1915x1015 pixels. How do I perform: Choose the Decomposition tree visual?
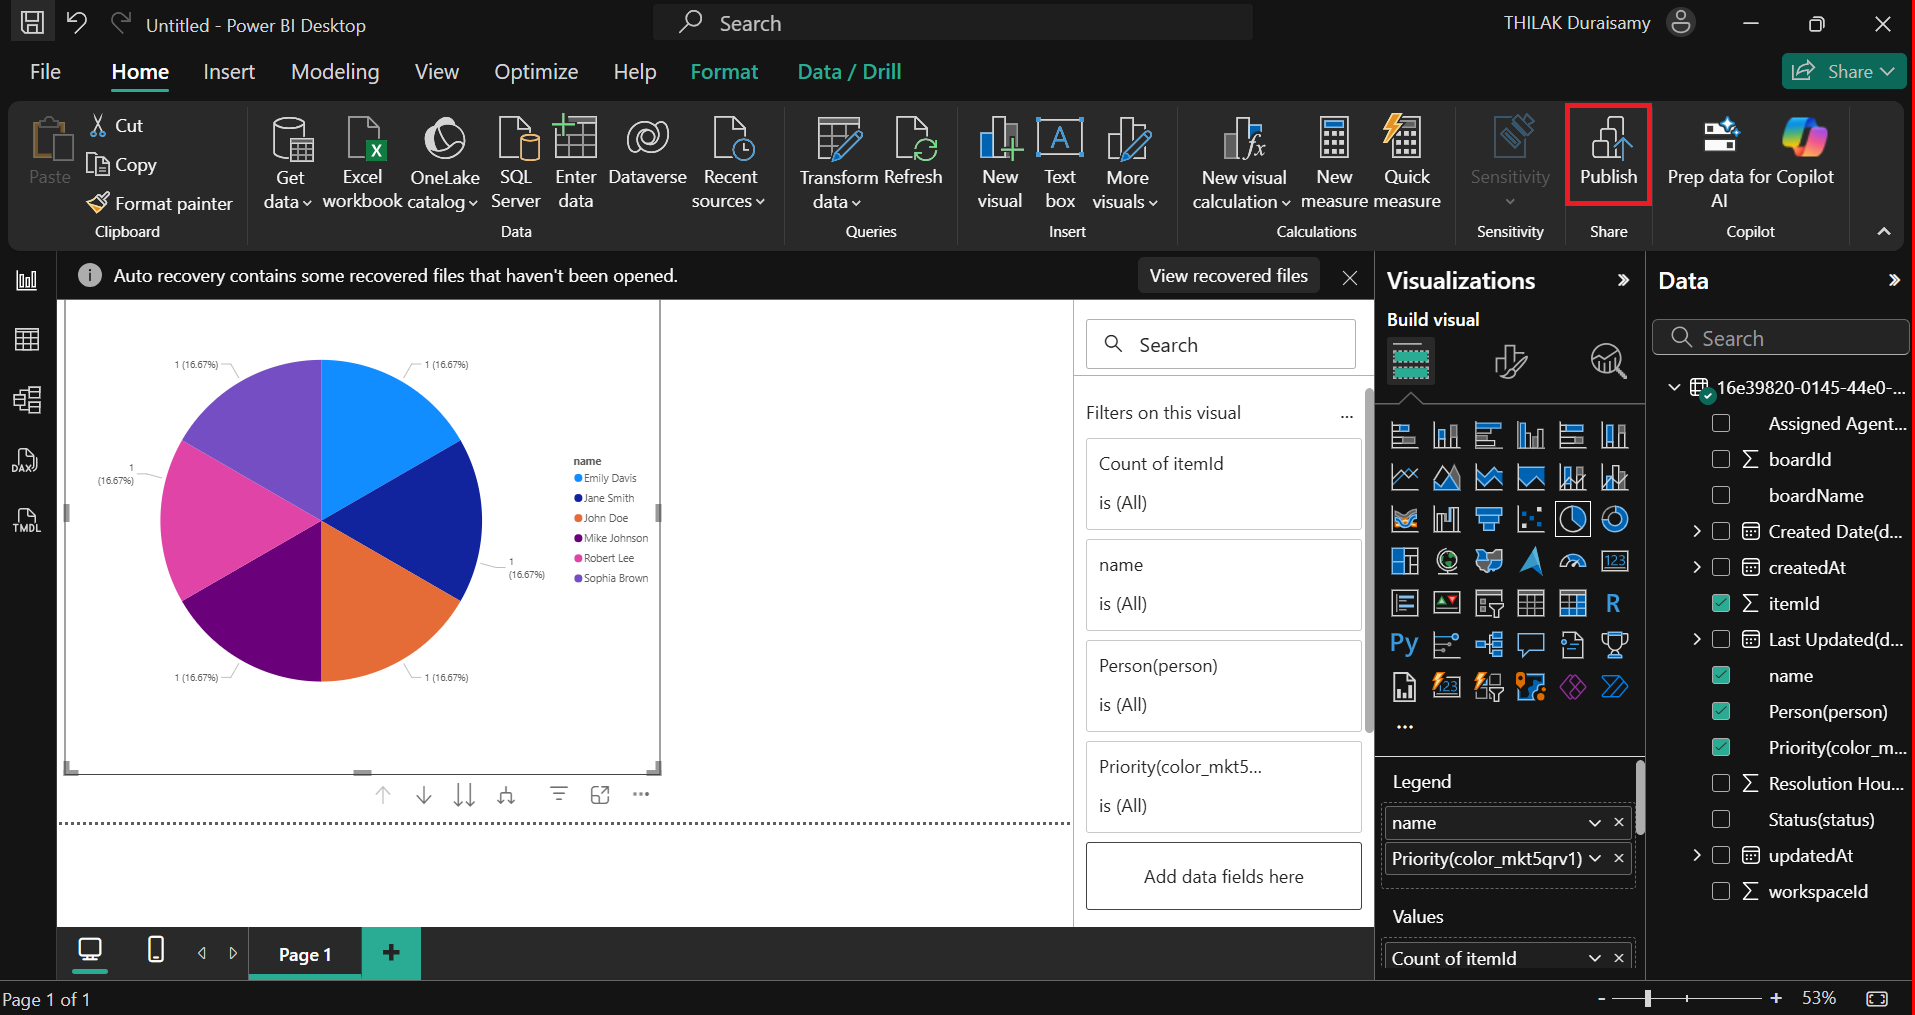(x=1489, y=645)
